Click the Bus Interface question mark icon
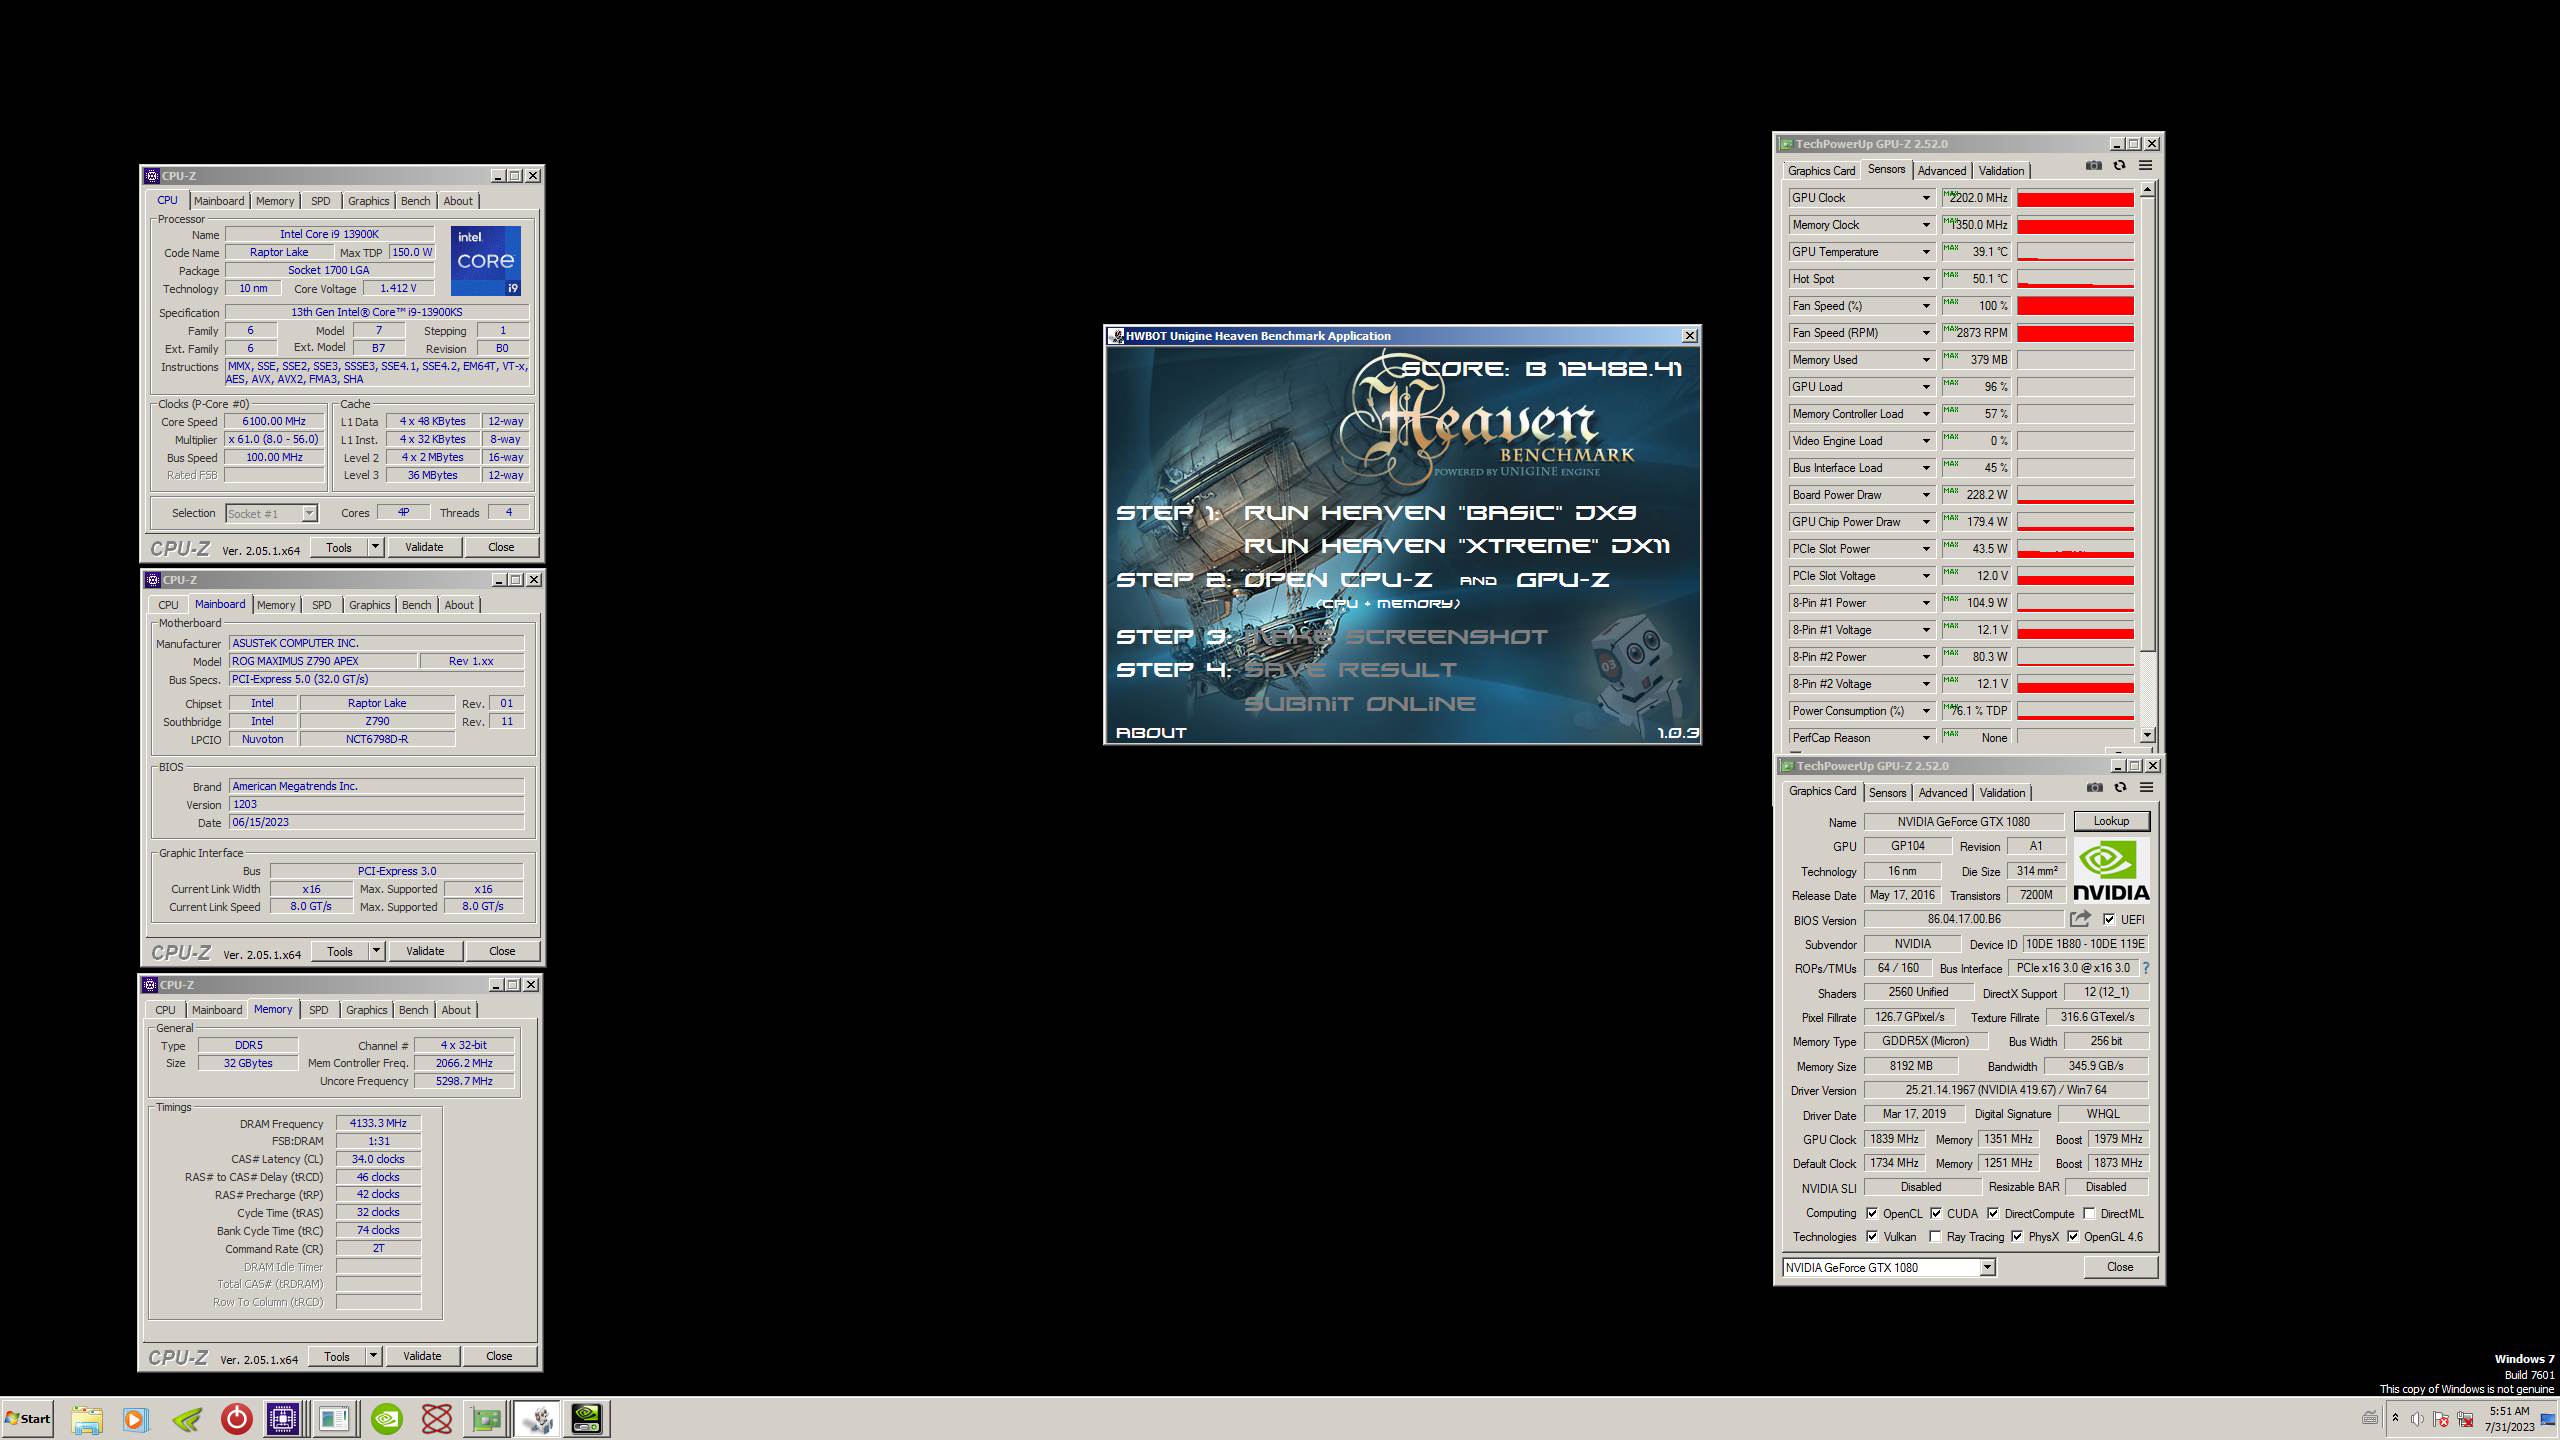Image resolution: width=2560 pixels, height=1440 pixels. [2145, 968]
